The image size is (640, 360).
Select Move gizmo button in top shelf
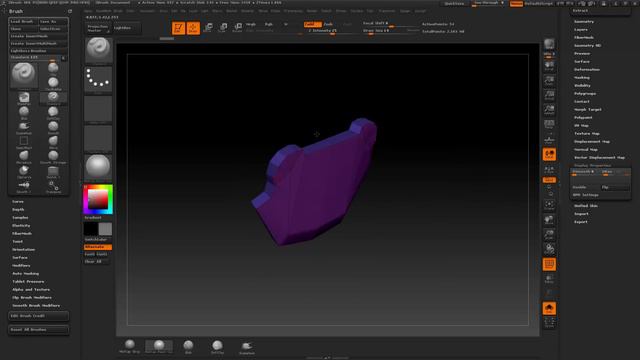208,28
